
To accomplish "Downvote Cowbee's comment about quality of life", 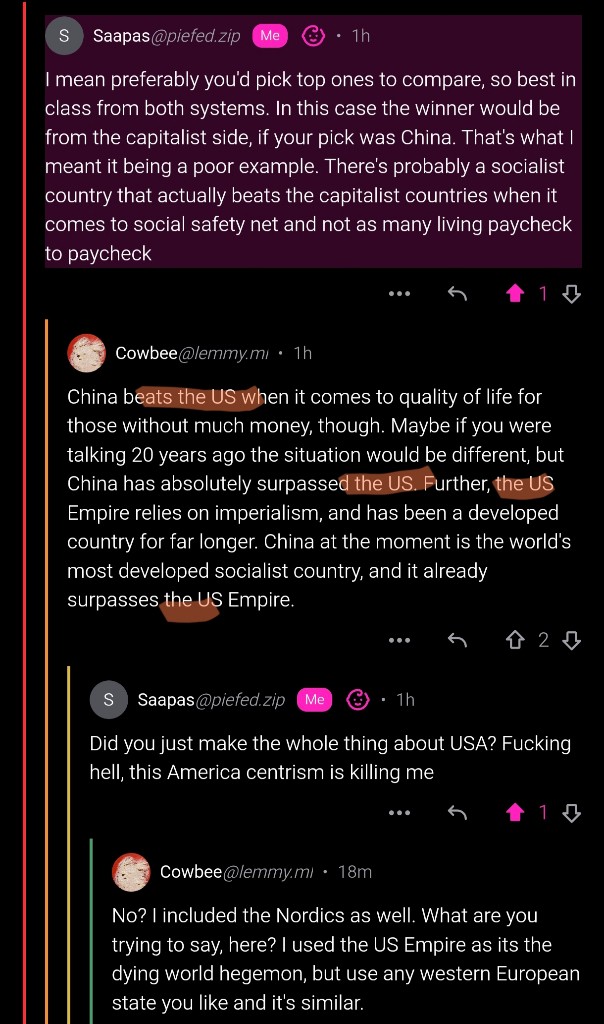I will [x=571, y=641].
